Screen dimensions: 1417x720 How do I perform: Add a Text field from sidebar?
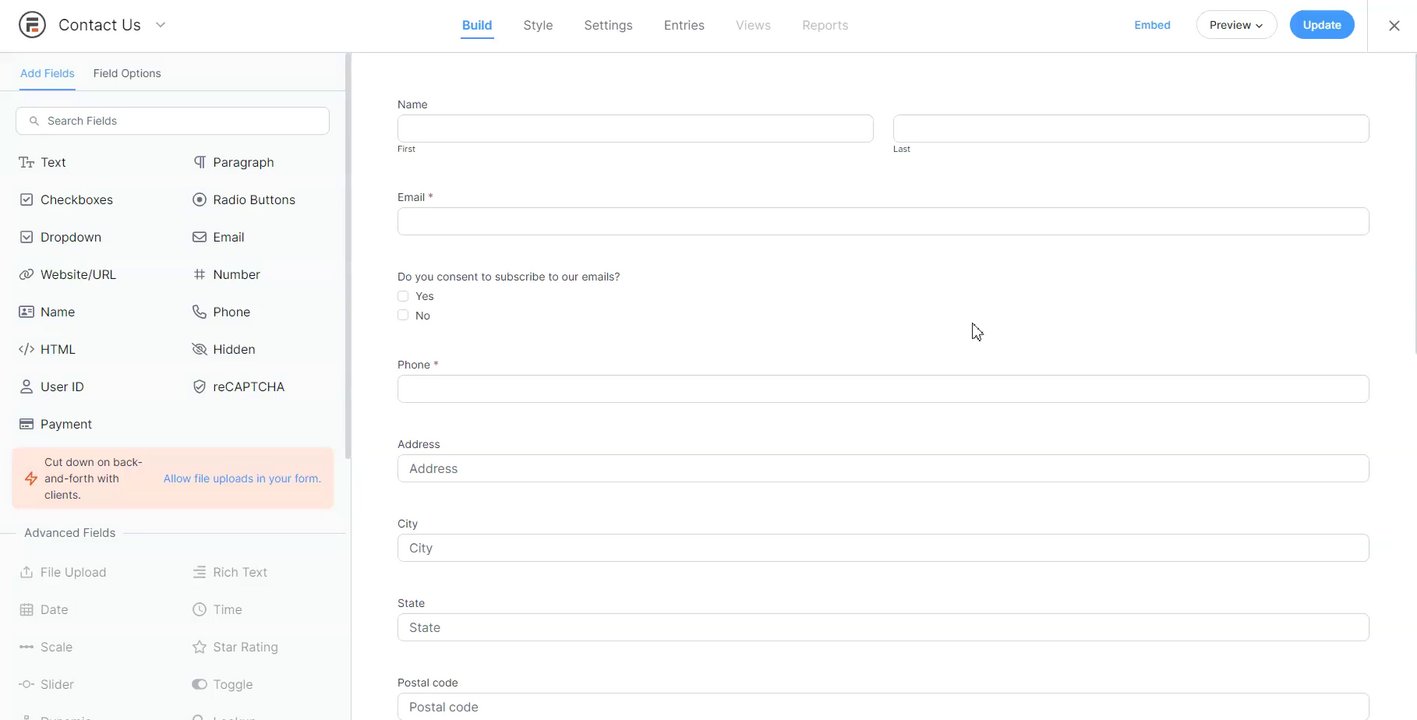[52, 162]
